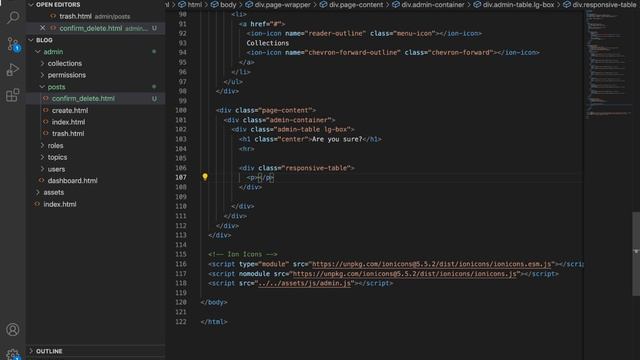Expand the permissions folder

[42, 75]
